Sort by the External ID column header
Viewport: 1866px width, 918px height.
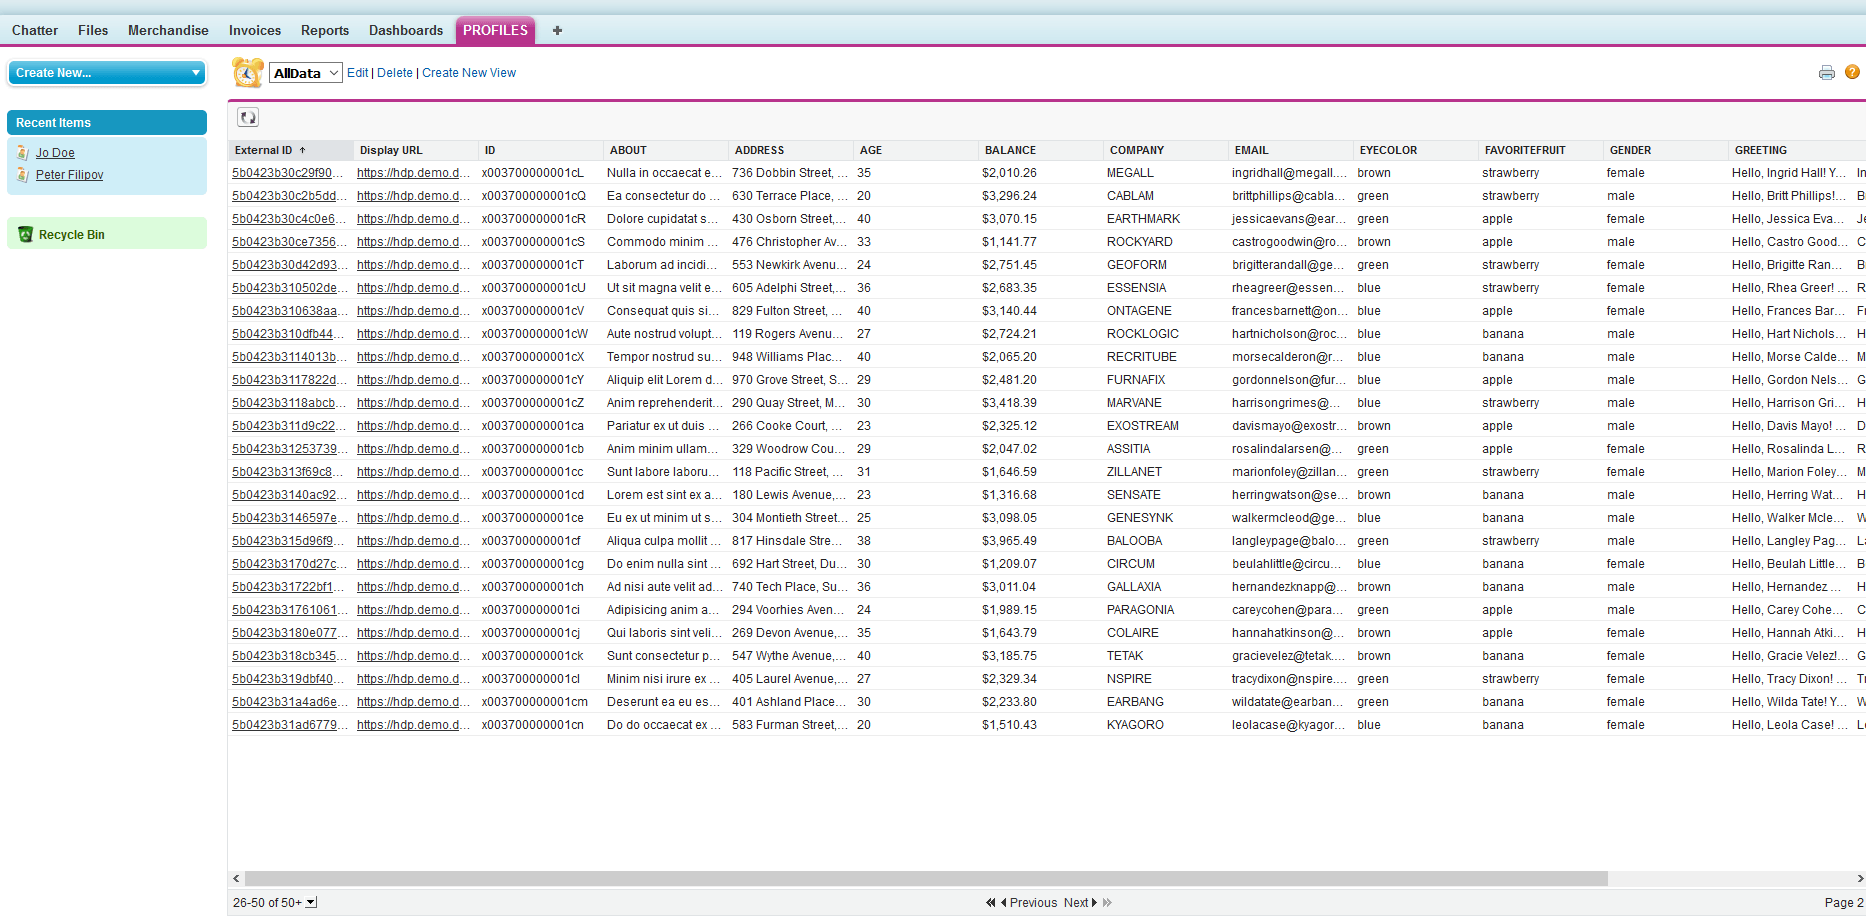[264, 150]
